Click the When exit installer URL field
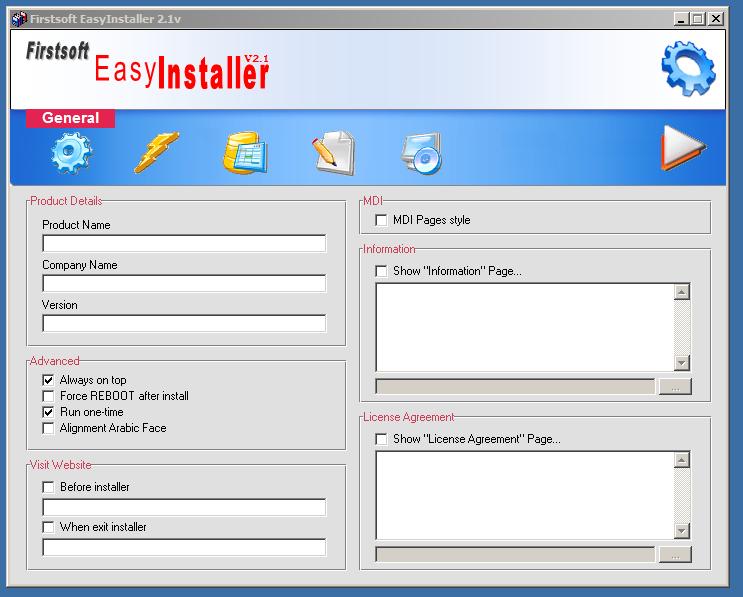743x597 pixels. coord(184,547)
